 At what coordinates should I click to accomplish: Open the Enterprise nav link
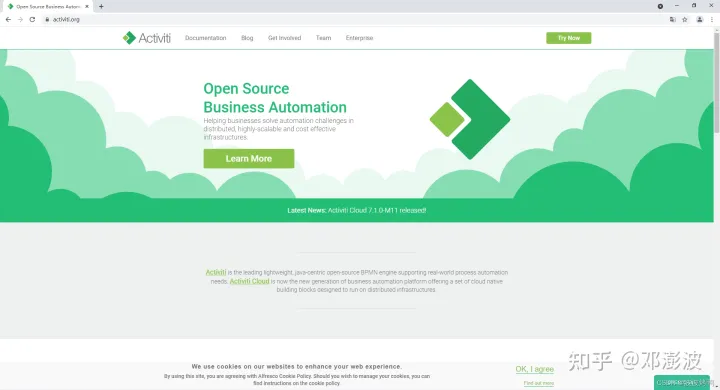(x=359, y=38)
